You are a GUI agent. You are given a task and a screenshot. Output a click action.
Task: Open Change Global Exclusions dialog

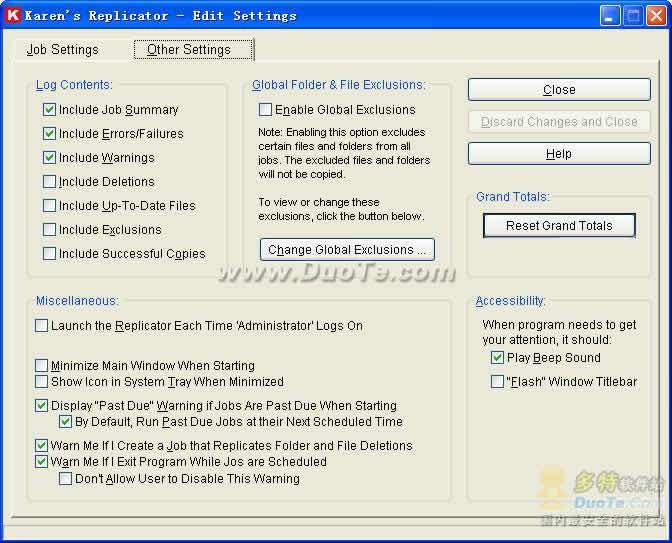click(347, 249)
